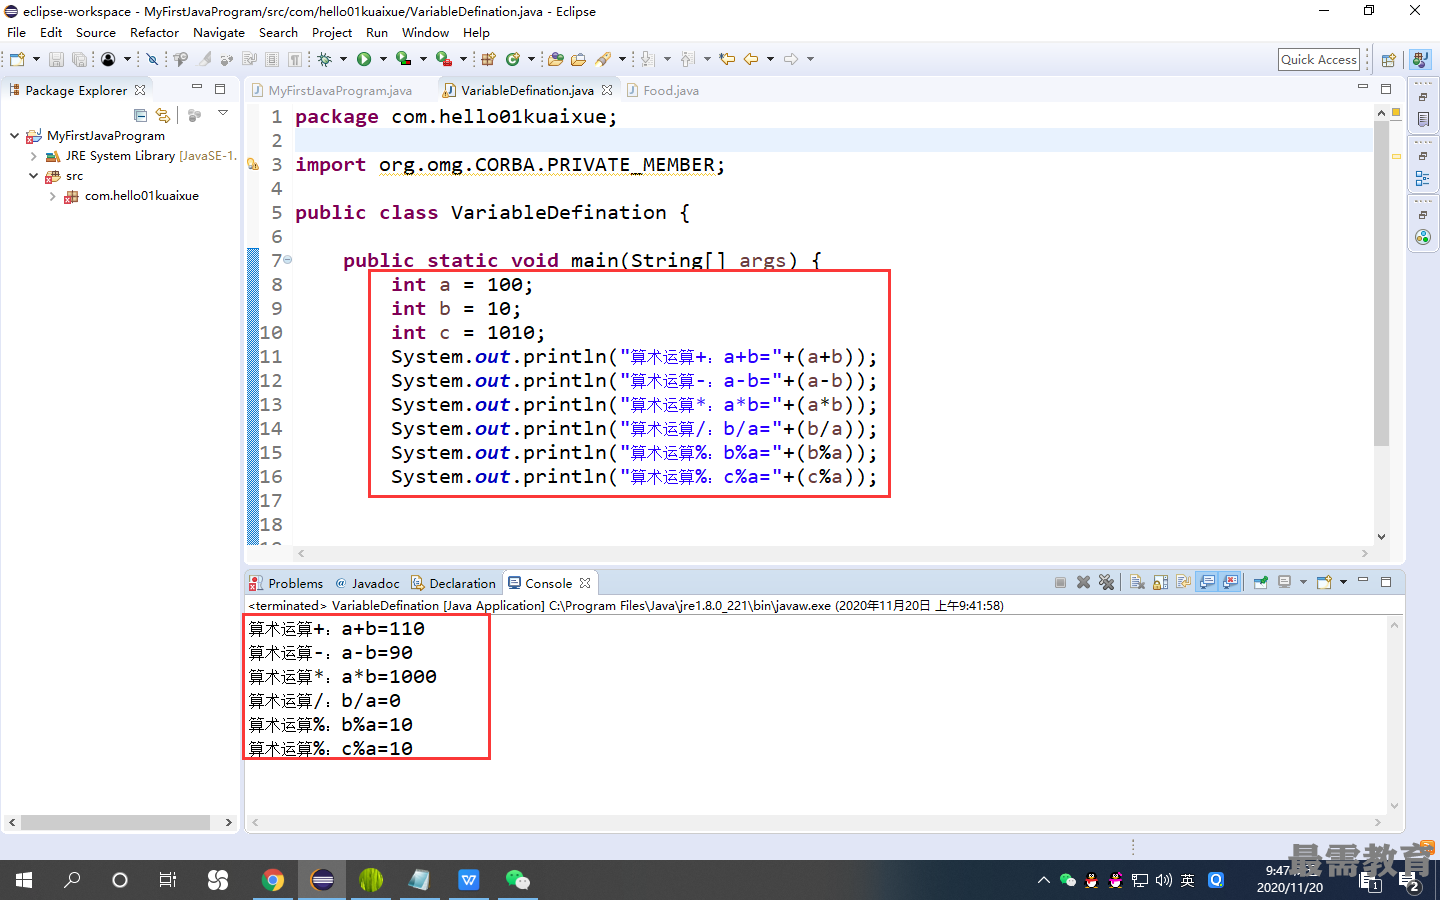Toggle Word Wrap in Console
The image size is (1440, 900).
pos(1183,582)
